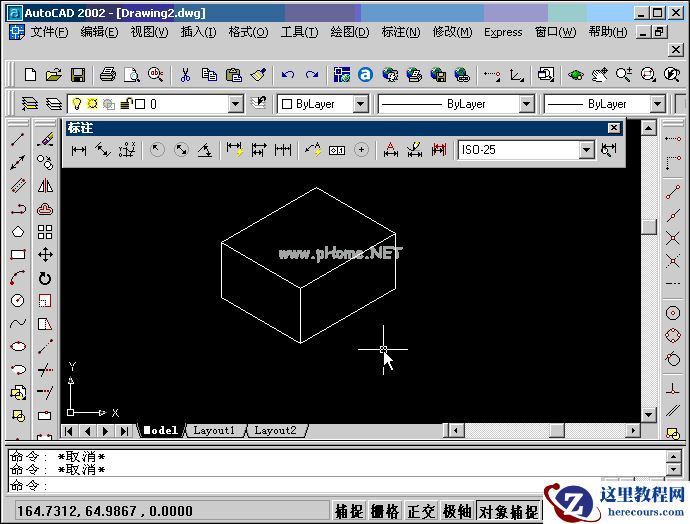Viewport: 690px width, 524px height.
Task: Click the Save floppy disk icon
Action: pos(78,75)
